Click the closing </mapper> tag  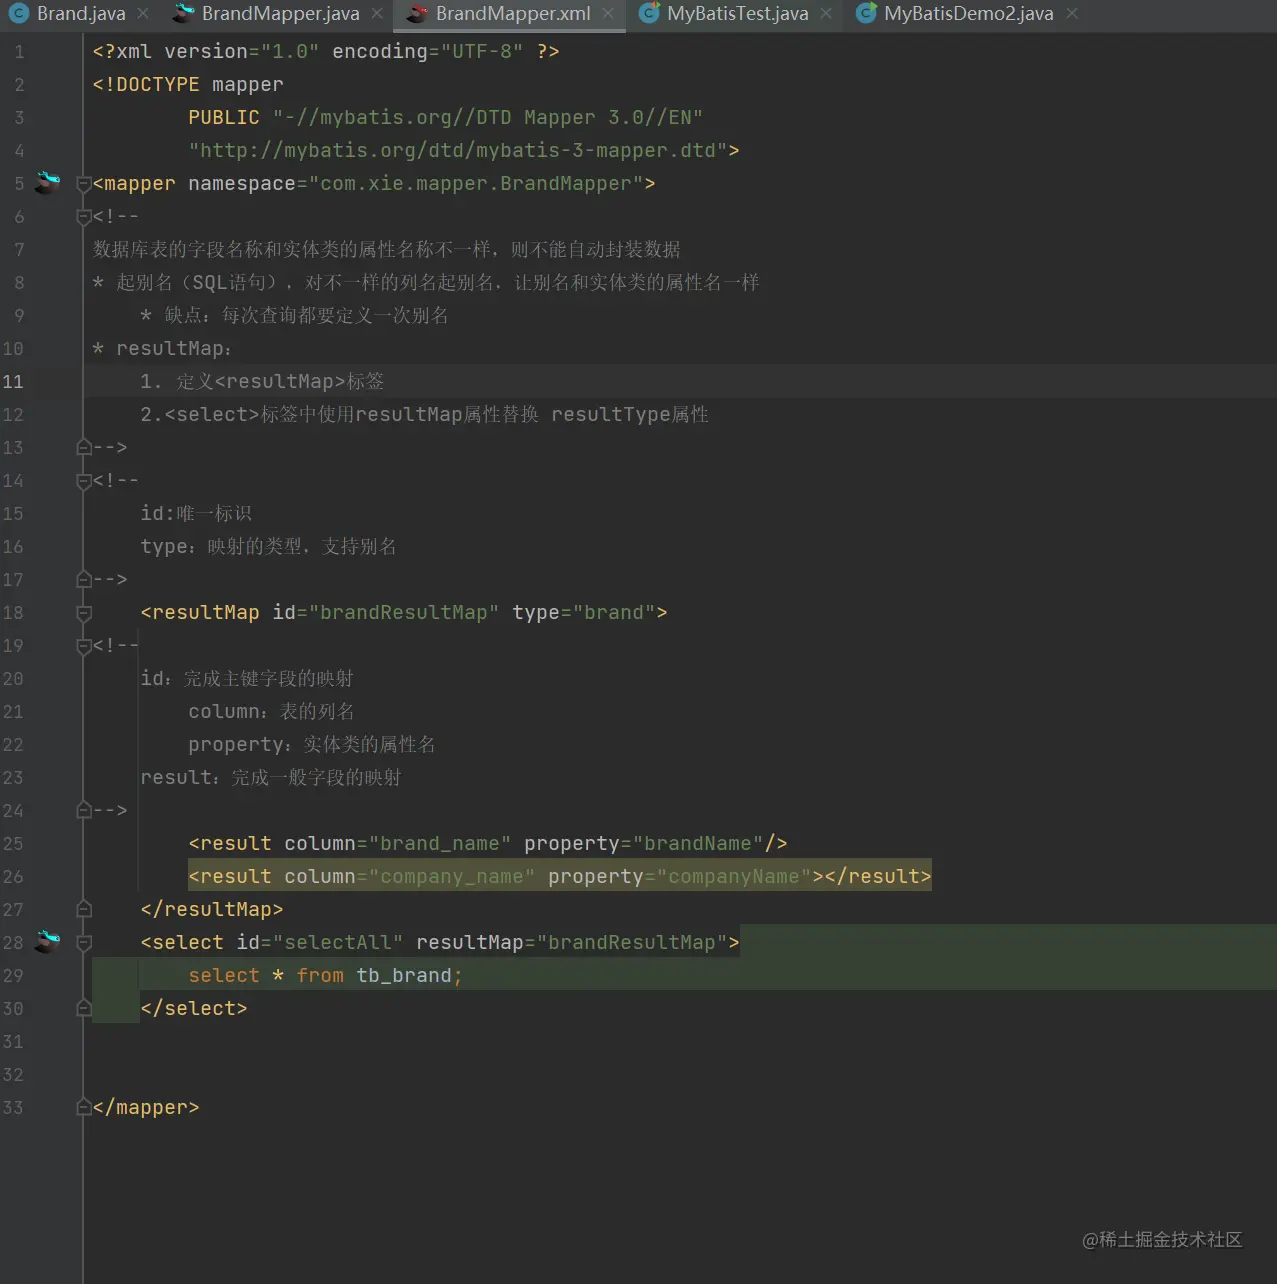tap(146, 1107)
